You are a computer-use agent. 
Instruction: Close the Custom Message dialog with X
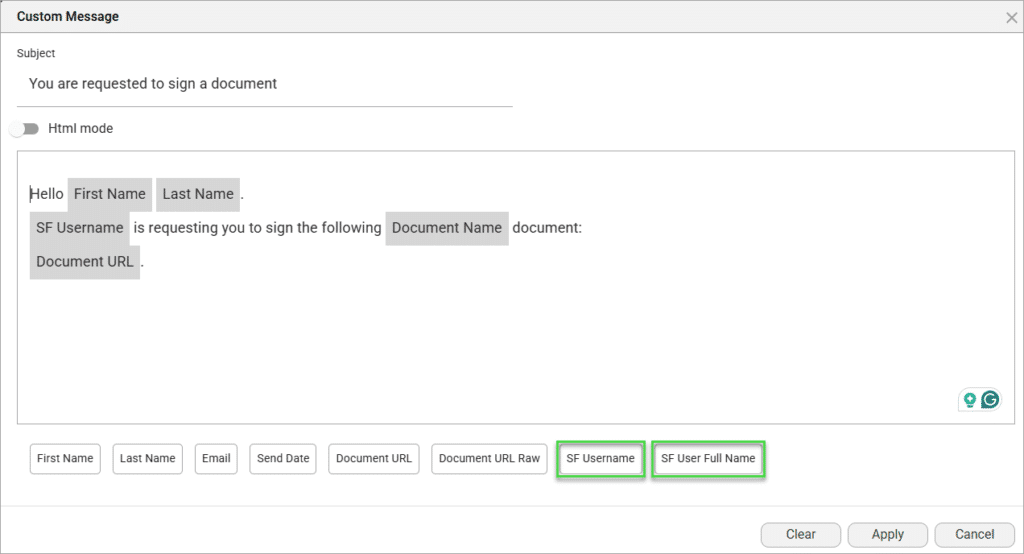tap(1011, 17)
